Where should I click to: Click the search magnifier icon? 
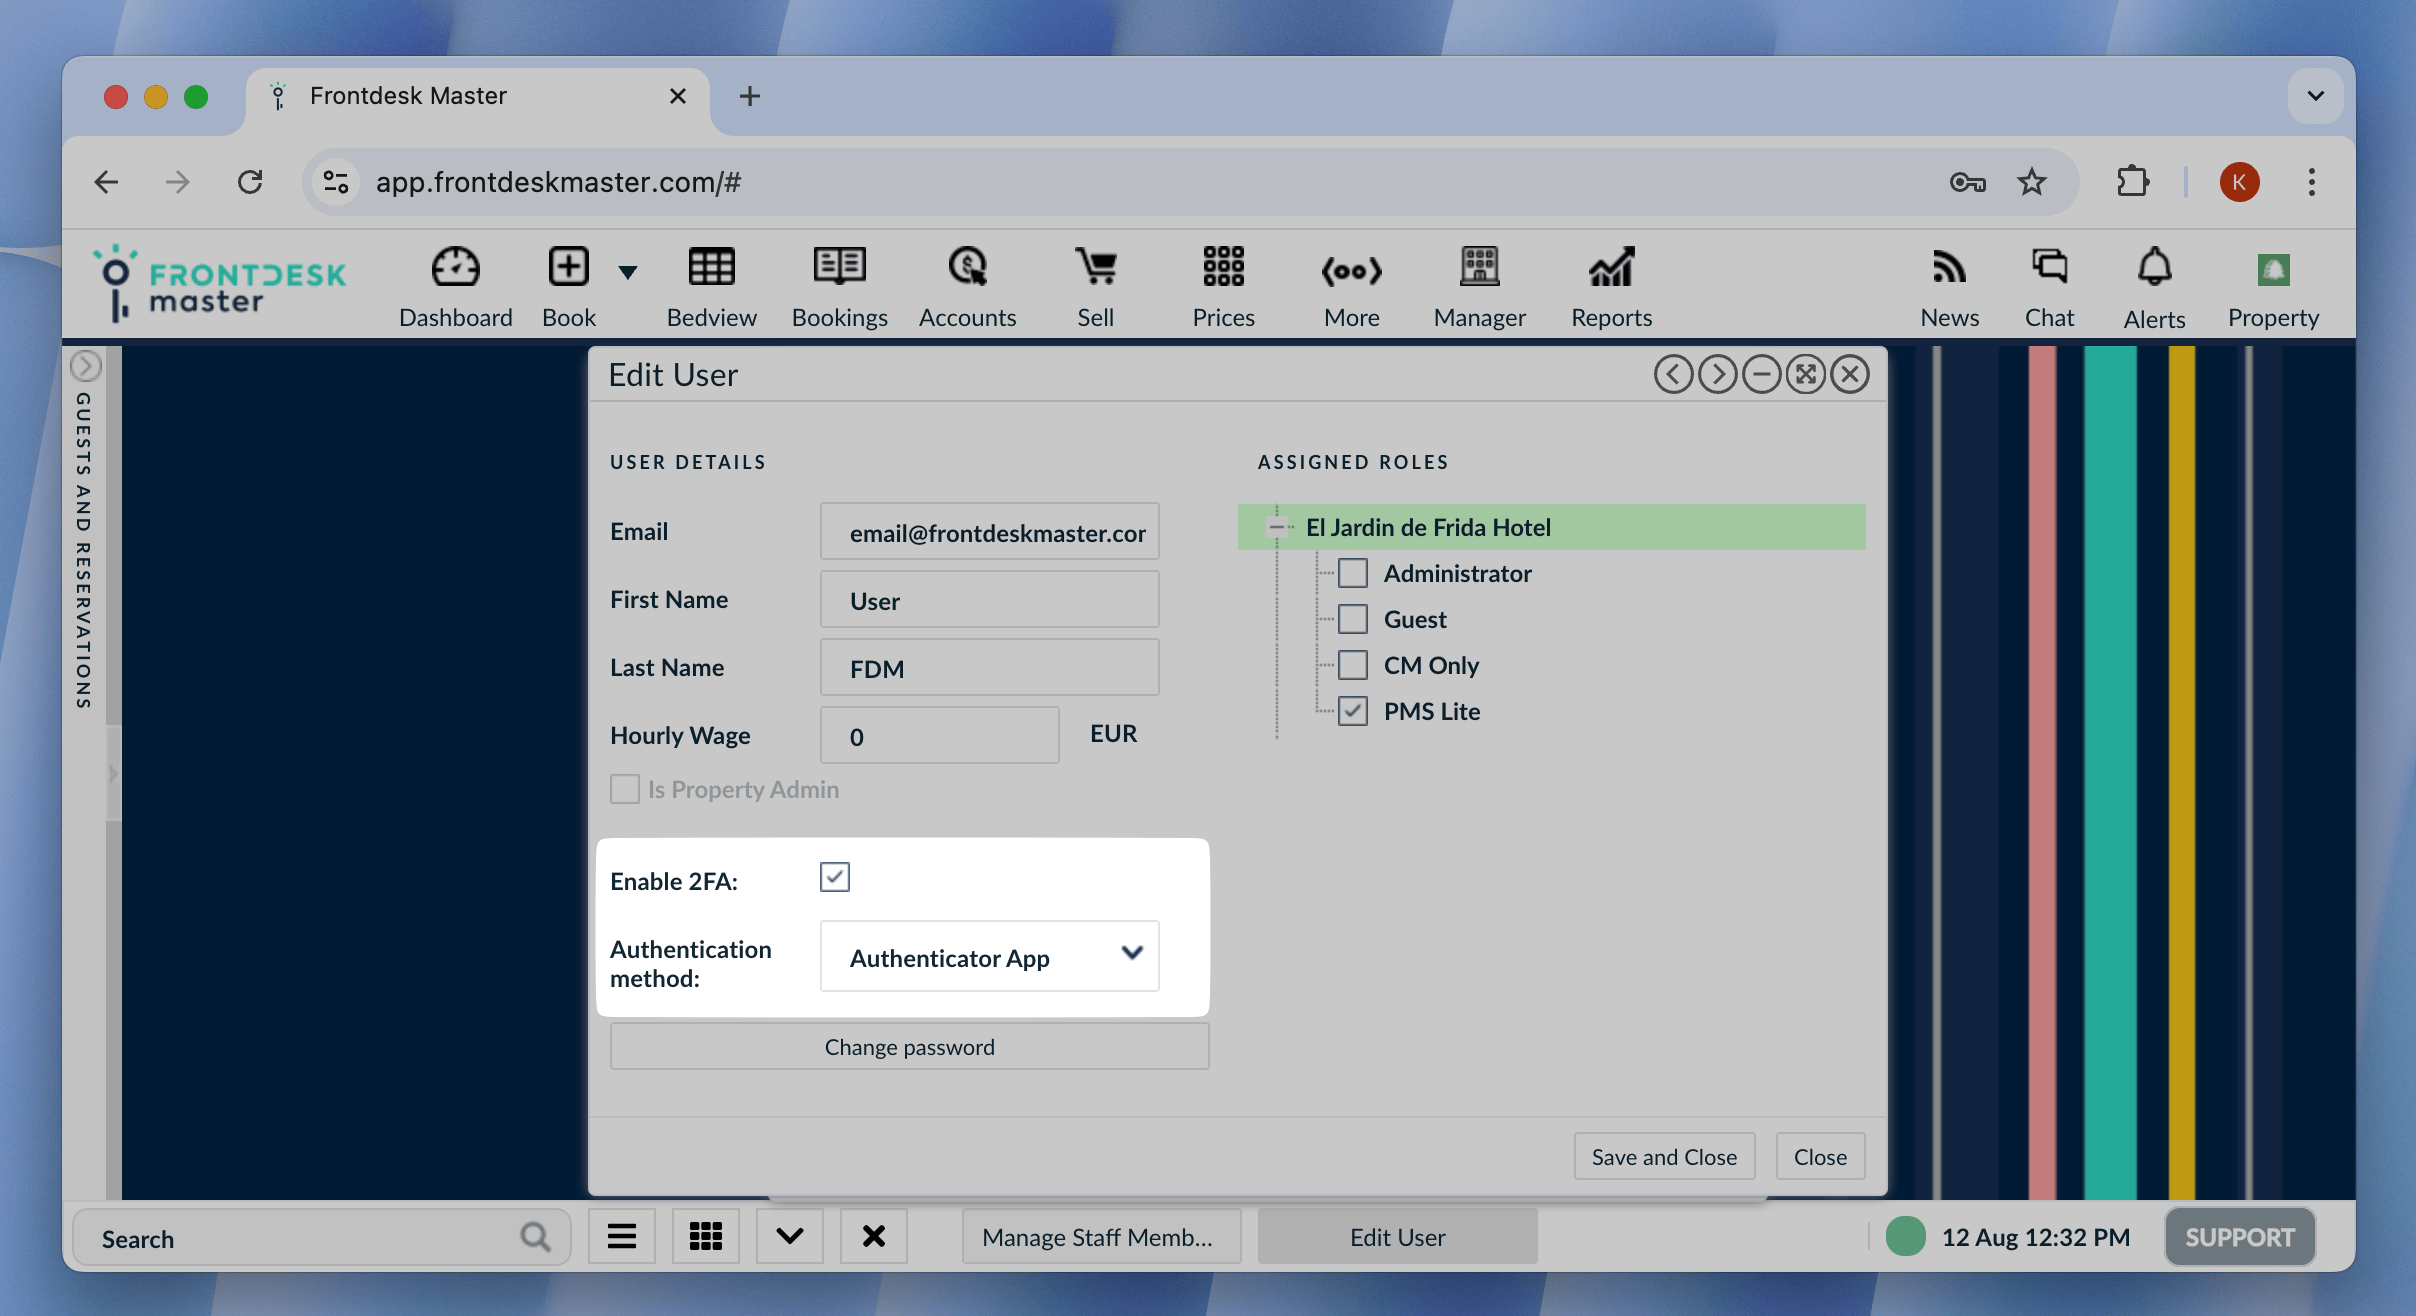(535, 1237)
